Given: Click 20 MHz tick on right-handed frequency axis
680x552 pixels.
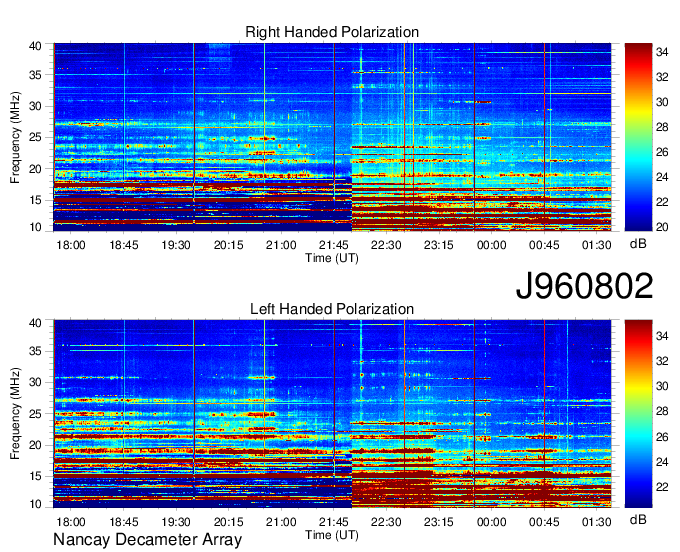Looking at the screenshot, I should tap(35, 169).
